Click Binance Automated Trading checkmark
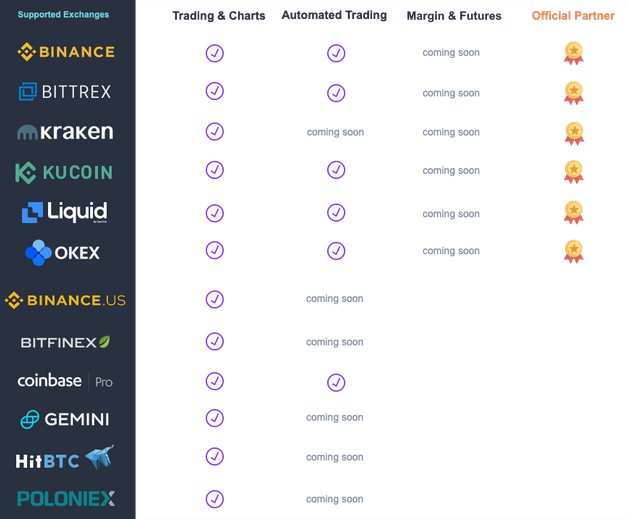The width and height of the screenshot is (628, 519). coord(336,53)
